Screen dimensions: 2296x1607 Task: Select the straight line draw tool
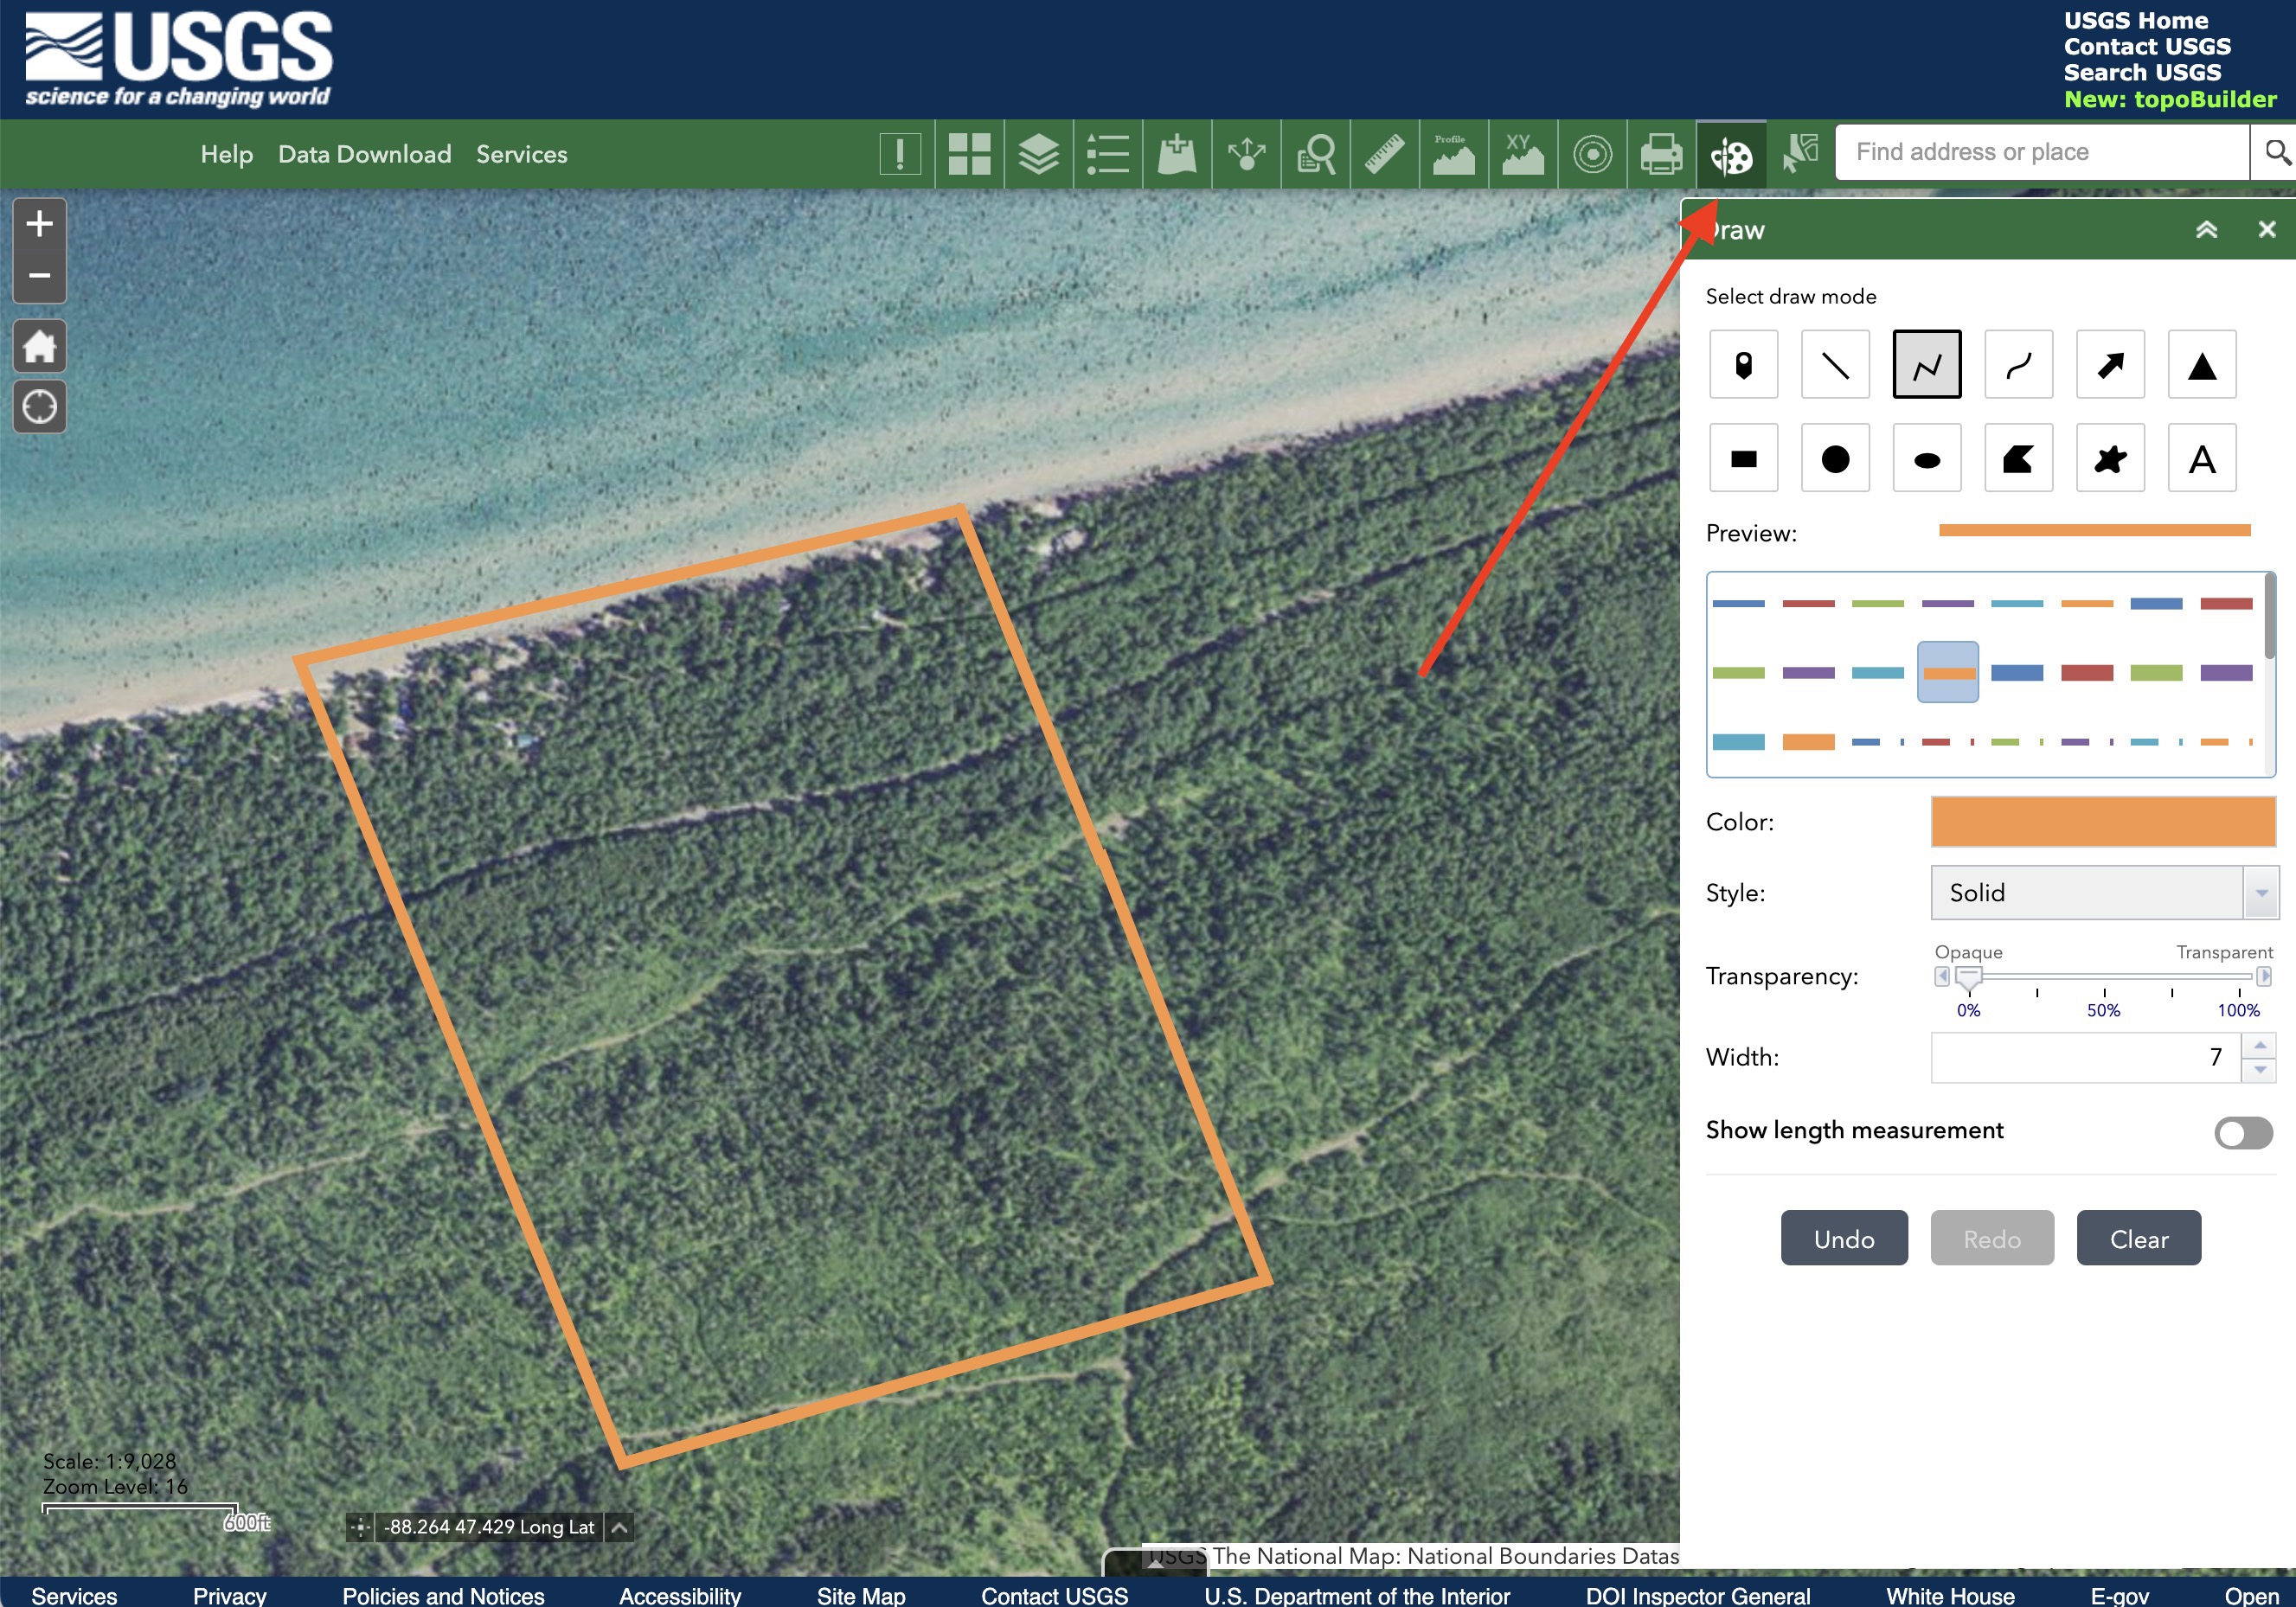pyautogui.click(x=1836, y=365)
